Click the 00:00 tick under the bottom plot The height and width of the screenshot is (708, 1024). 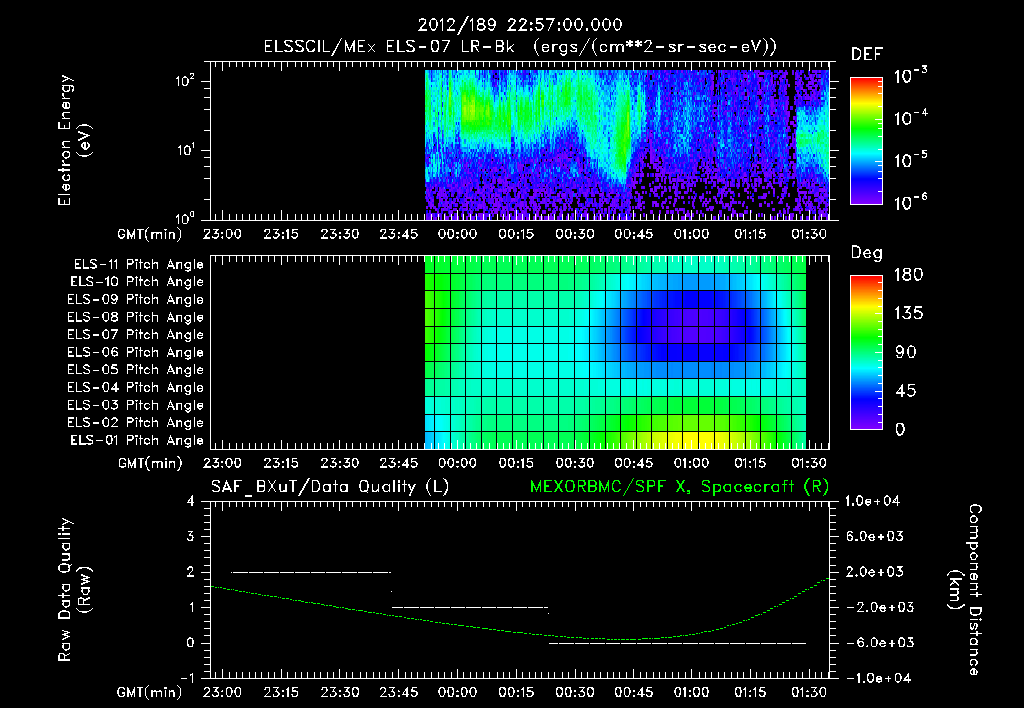457,692
